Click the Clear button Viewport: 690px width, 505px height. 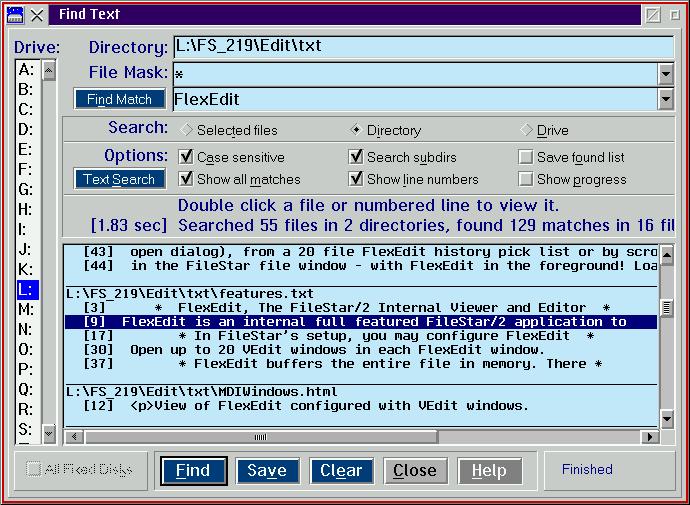pyautogui.click(x=341, y=471)
